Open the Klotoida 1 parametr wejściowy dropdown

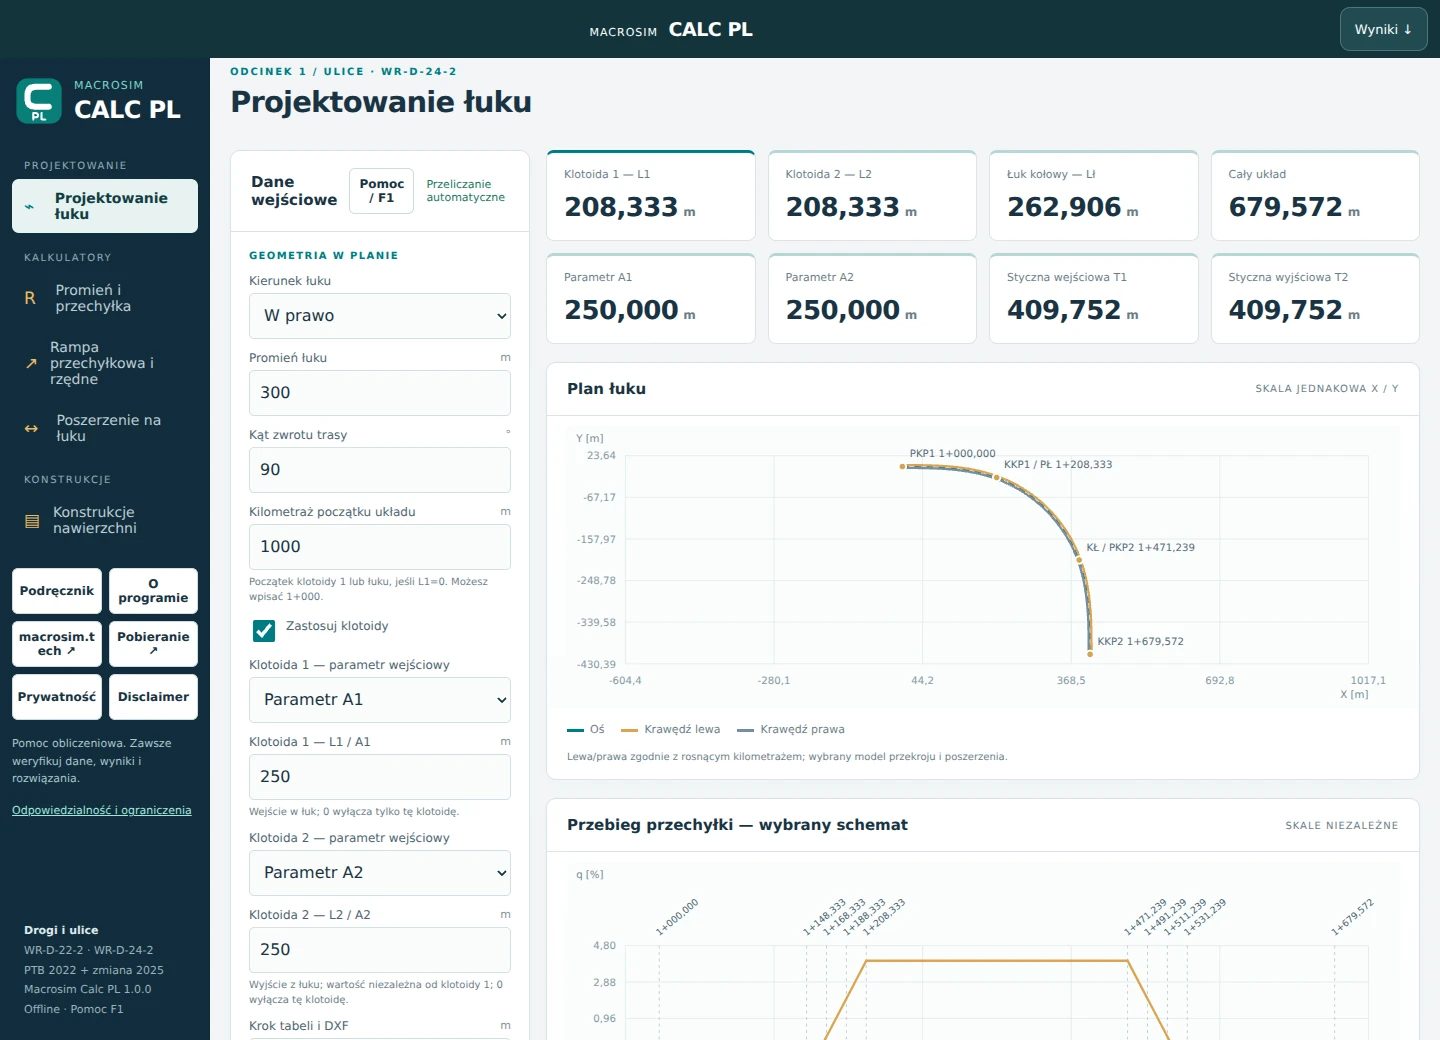pos(380,700)
